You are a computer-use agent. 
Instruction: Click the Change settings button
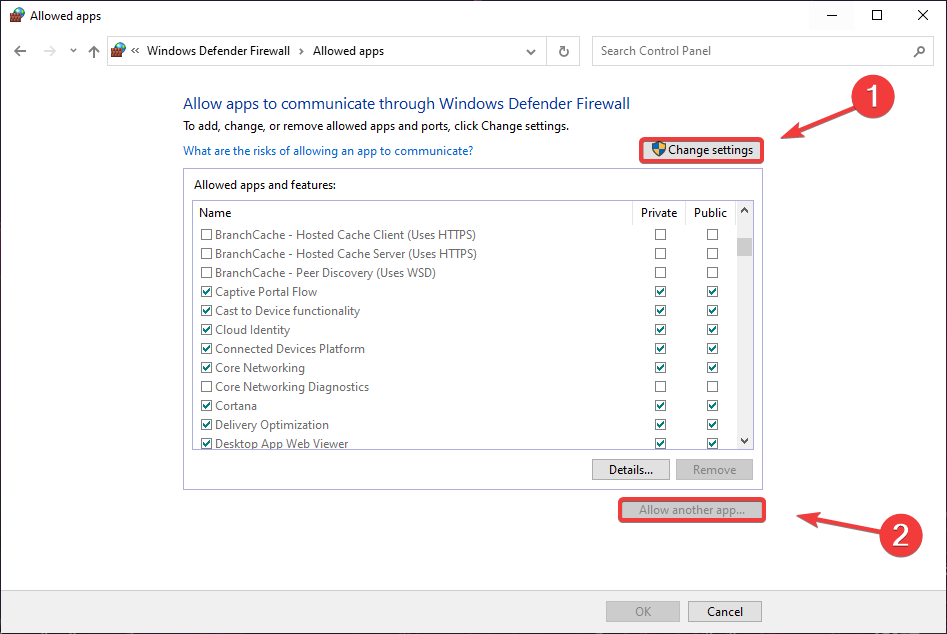tap(702, 150)
